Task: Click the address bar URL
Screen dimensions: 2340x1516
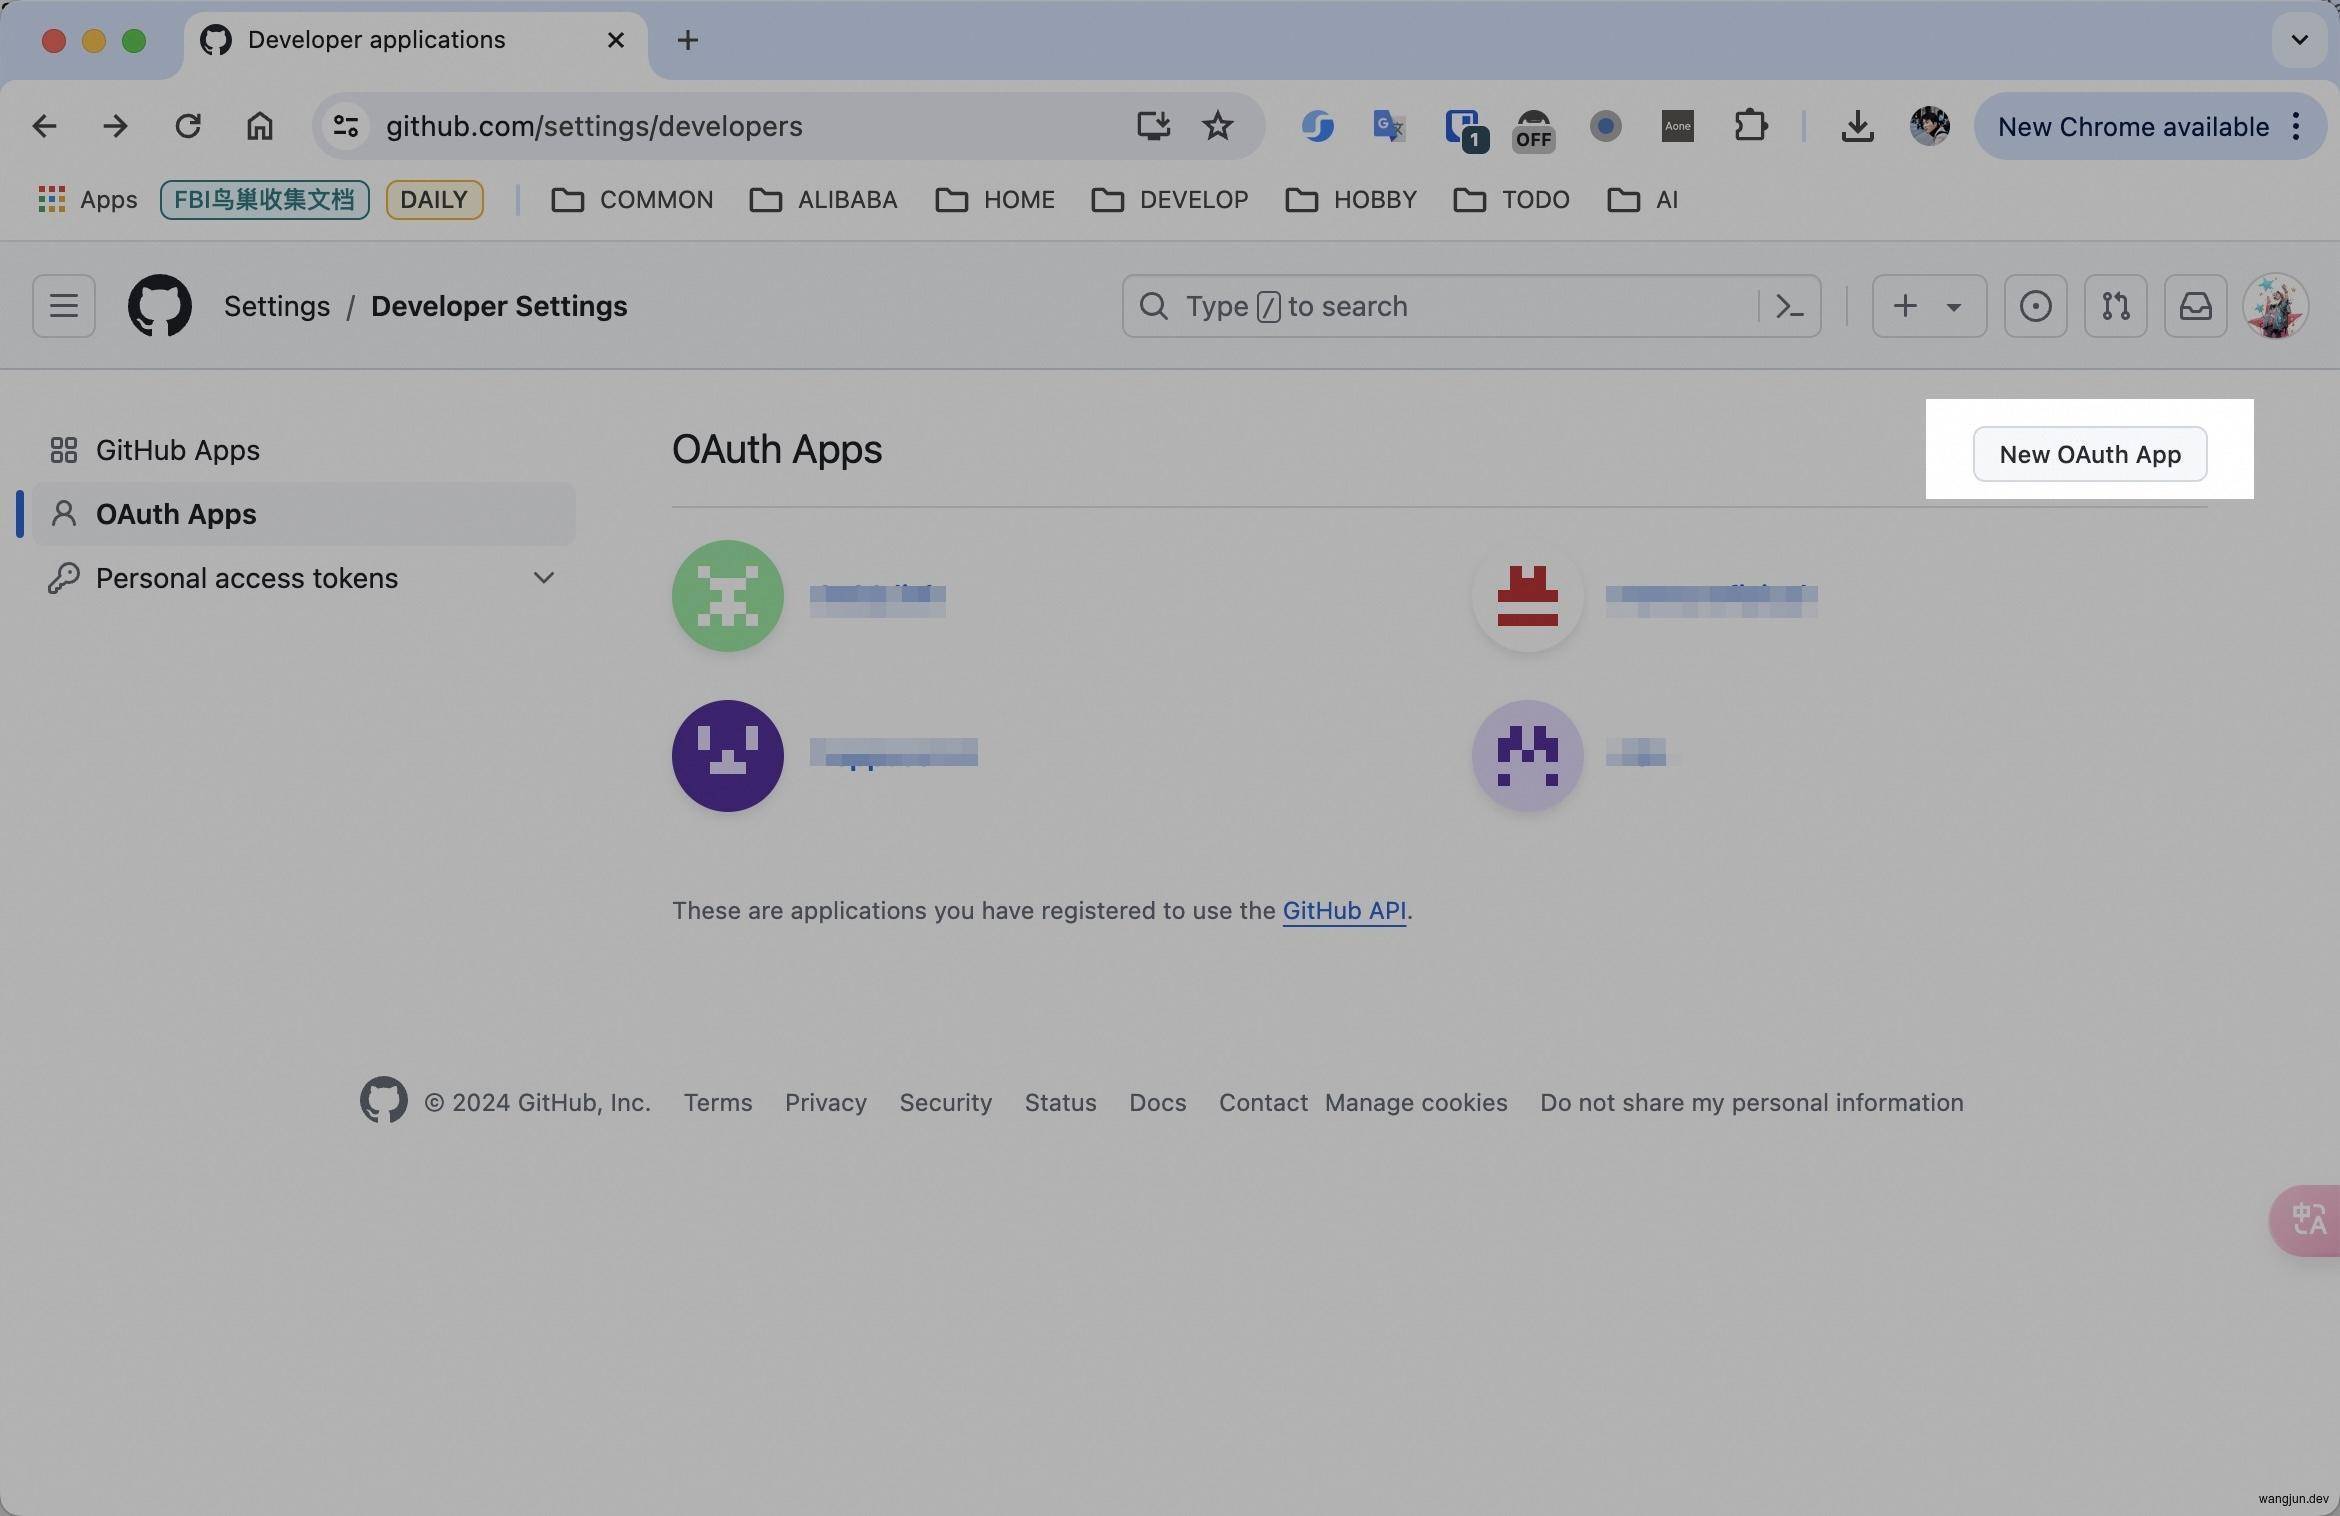Action: [594, 126]
